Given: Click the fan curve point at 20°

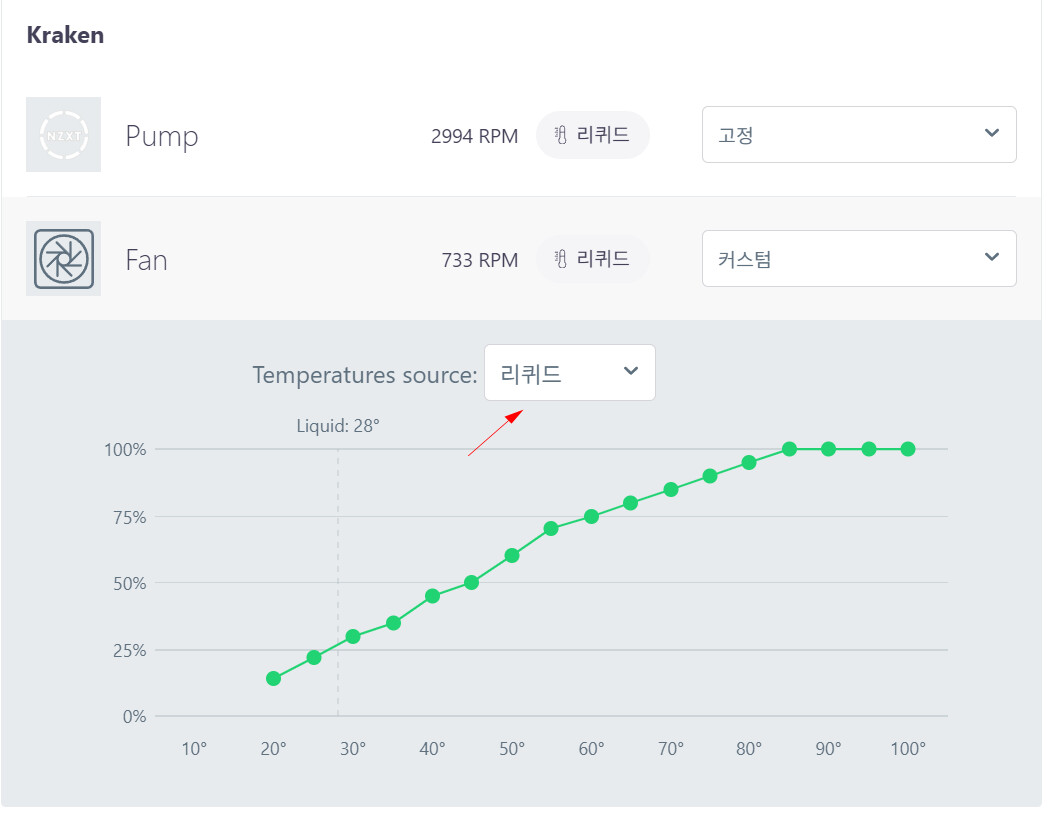Looking at the screenshot, I should click(x=273, y=679).
